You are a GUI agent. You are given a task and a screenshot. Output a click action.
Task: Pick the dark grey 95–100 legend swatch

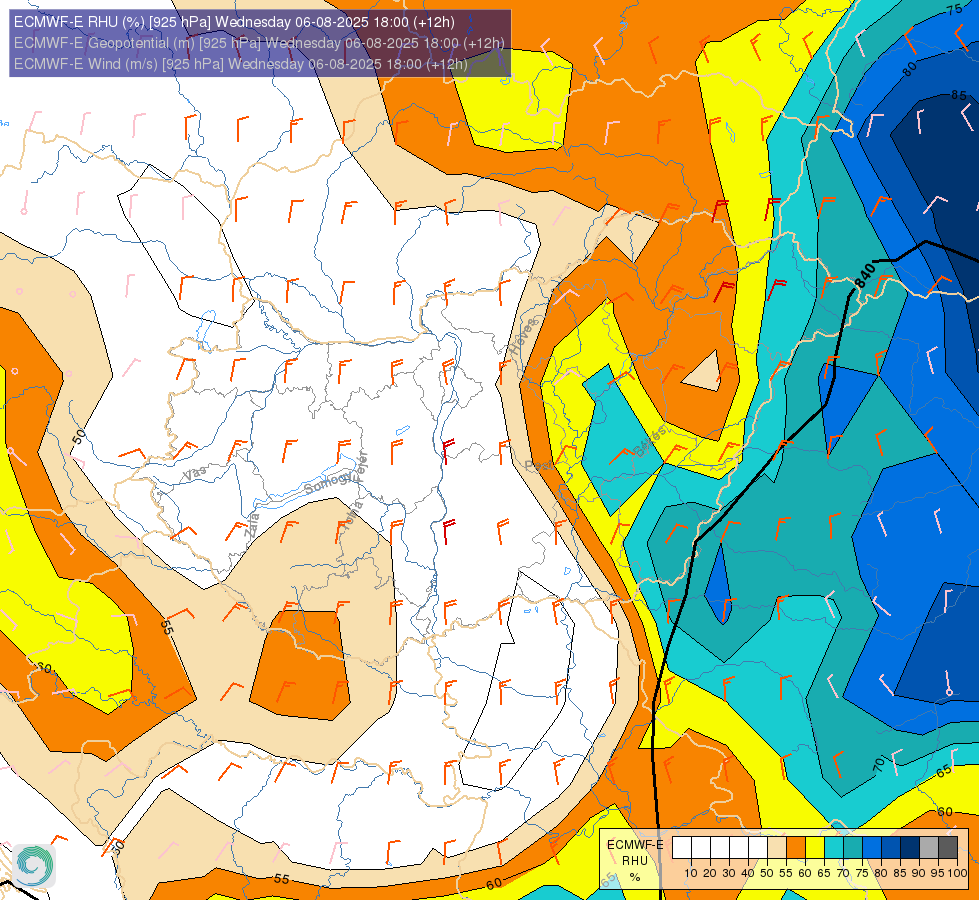[948, 848]
